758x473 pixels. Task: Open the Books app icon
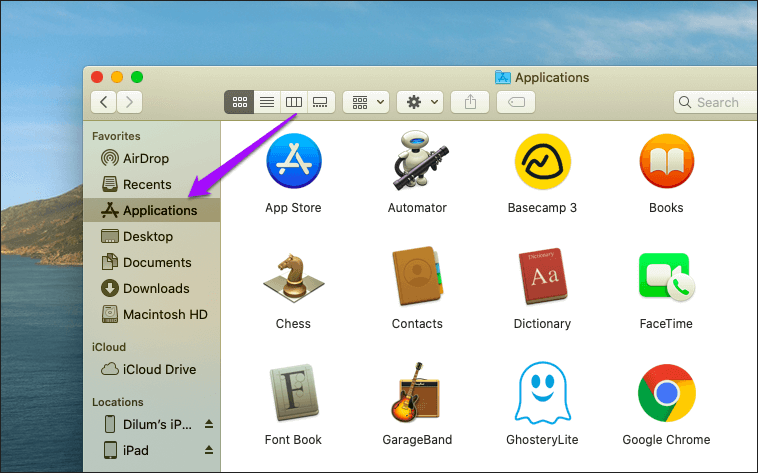point(667,161)
